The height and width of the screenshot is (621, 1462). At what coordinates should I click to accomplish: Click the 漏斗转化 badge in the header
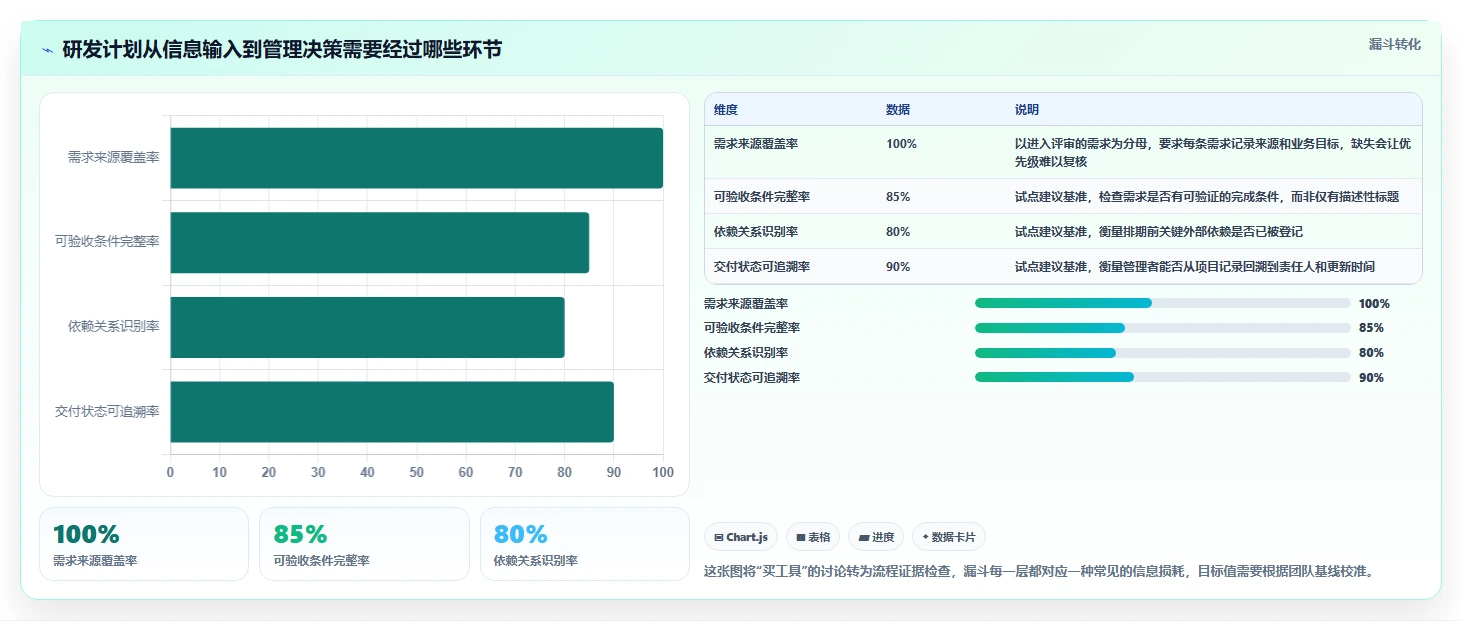(1394, 45)
